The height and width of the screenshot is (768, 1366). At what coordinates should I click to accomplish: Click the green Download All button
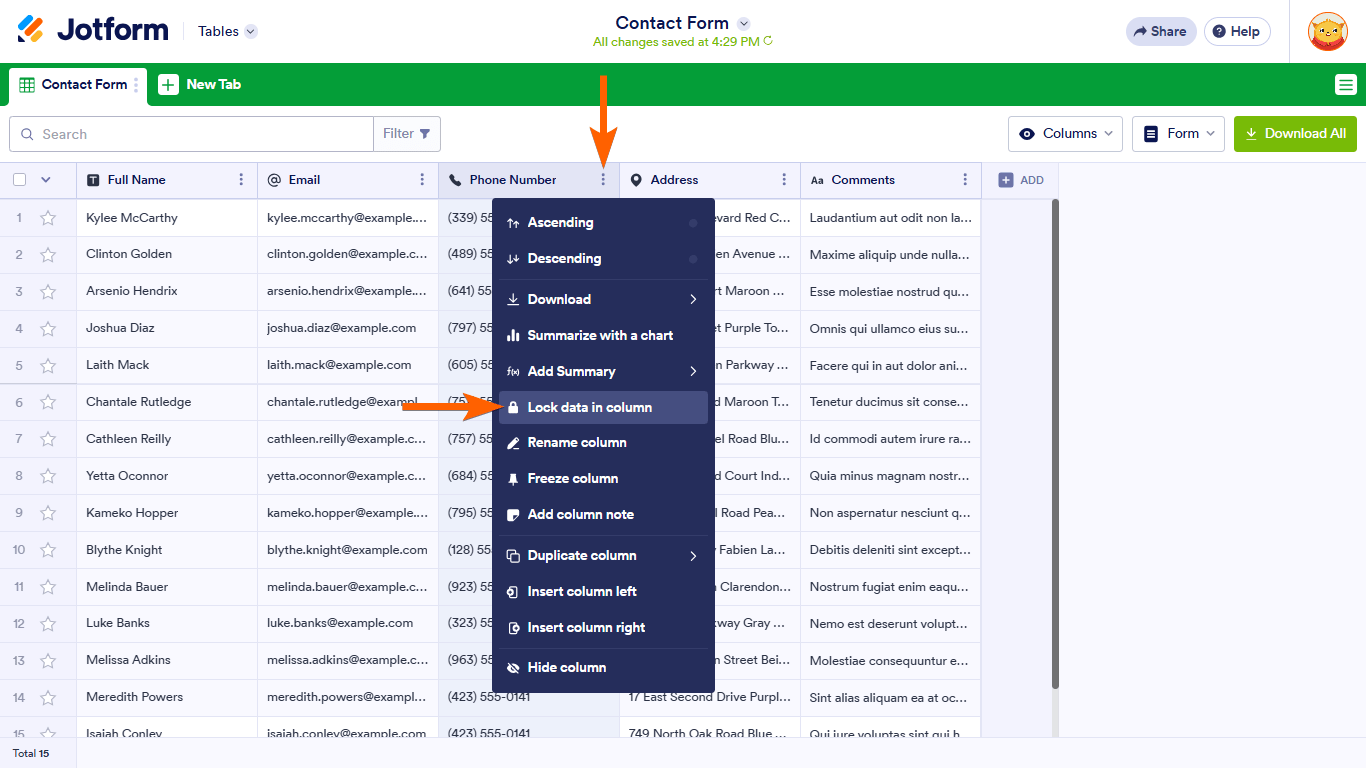(1295, 134)
